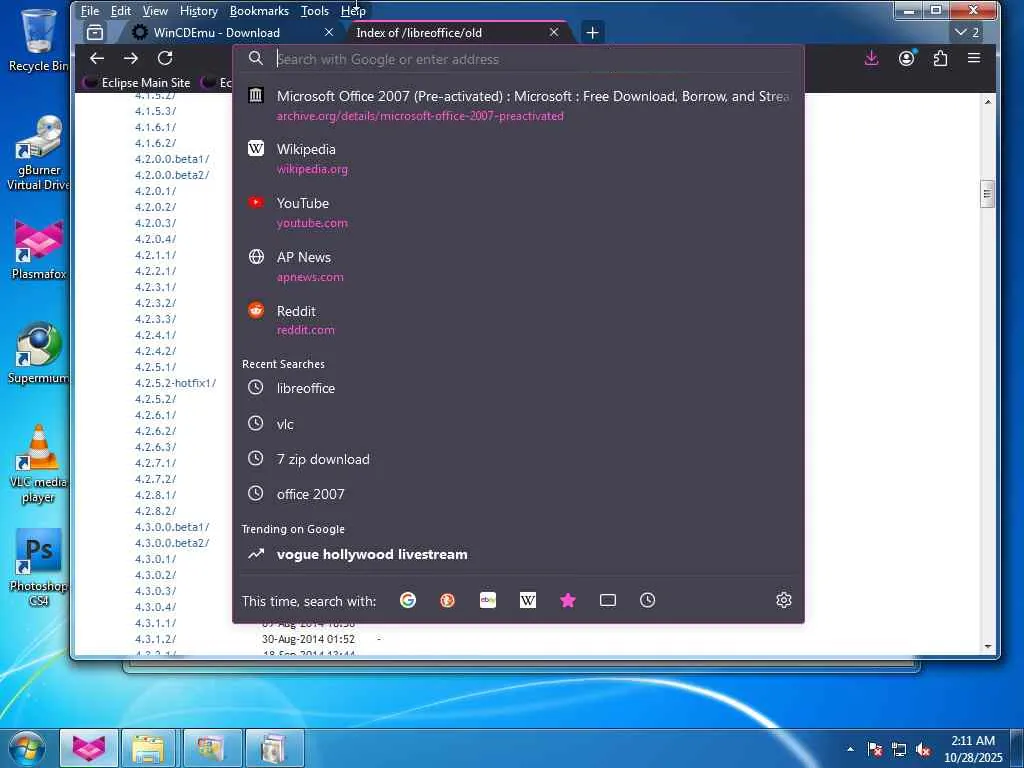The height and width of the screenshot is (768, 1024).
Task: Open the extensions puzzle icon
Action: (940, 58)
